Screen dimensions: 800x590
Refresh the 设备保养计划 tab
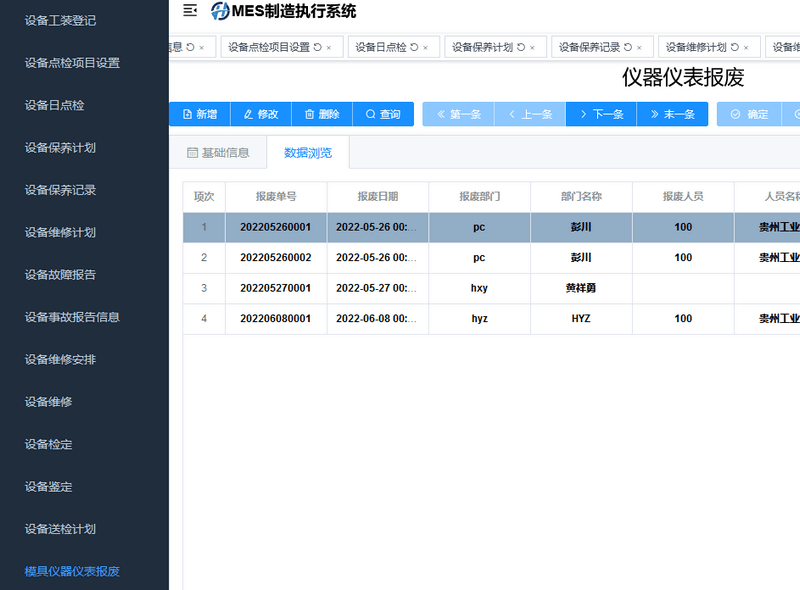tap(521, 47)
